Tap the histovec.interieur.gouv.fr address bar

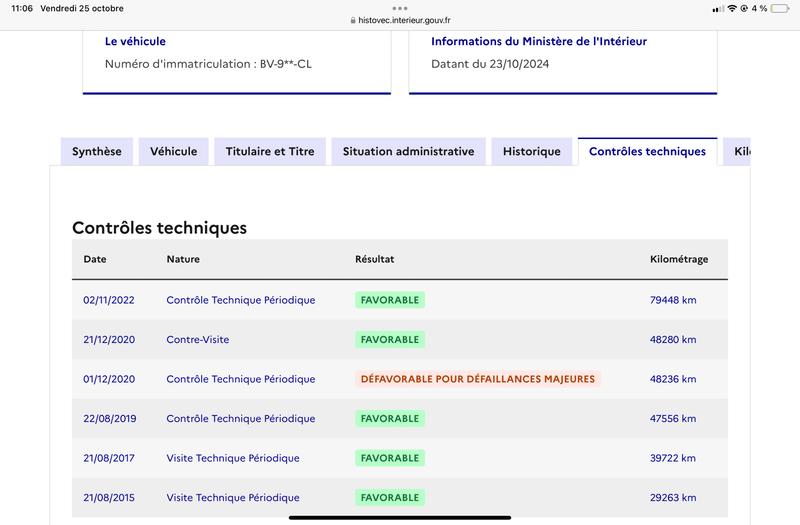[400, 20]
